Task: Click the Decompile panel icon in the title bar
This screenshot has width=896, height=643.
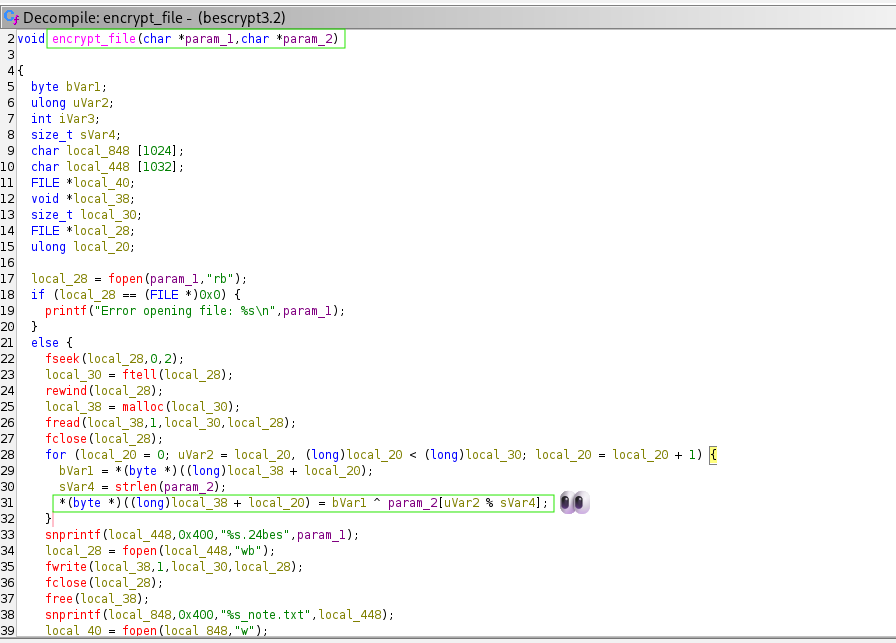Action: click(x=11, y=17)
